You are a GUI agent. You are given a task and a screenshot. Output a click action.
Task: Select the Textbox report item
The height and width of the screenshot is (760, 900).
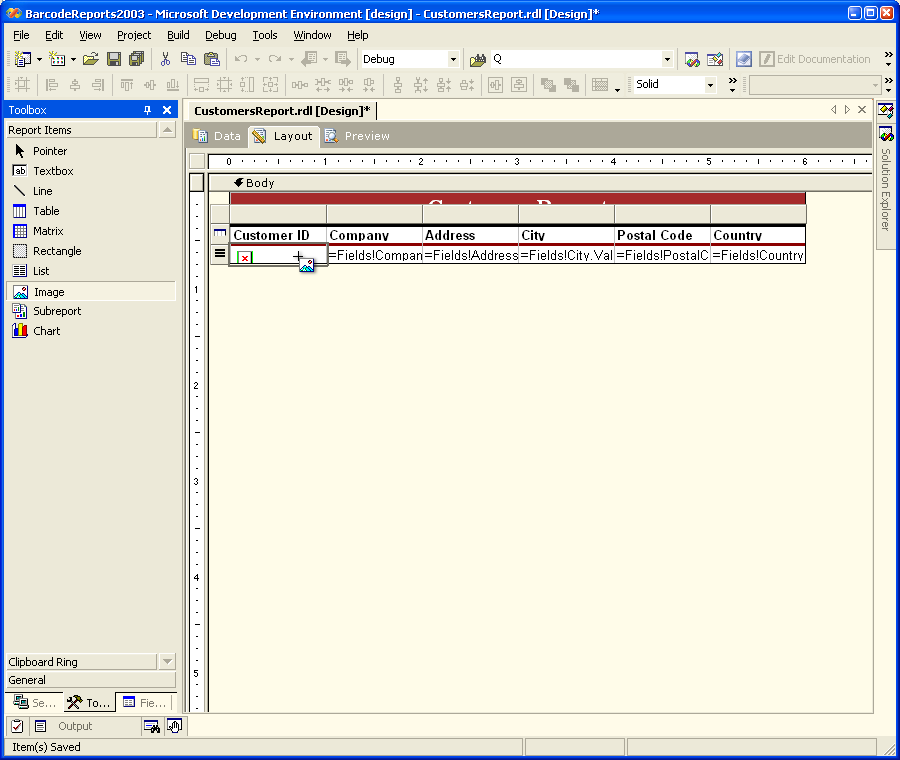click(x=52, y=171)
